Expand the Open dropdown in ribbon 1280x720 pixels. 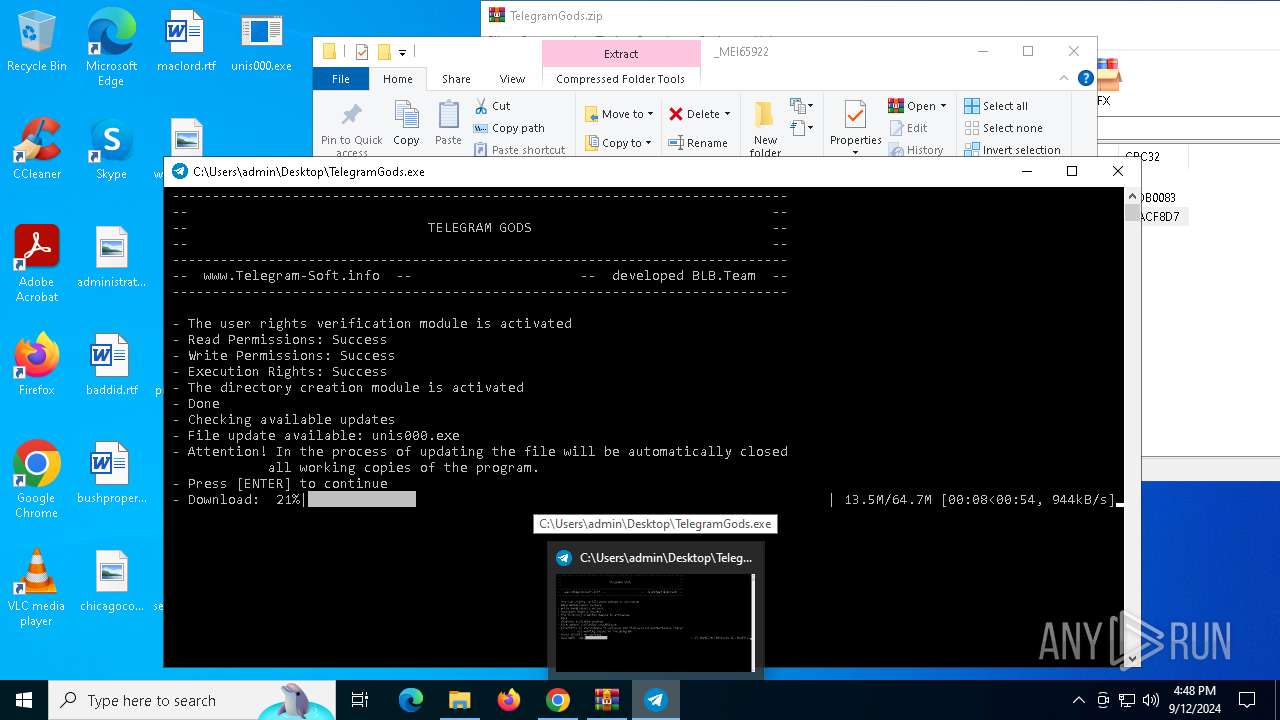coord(943,106)
